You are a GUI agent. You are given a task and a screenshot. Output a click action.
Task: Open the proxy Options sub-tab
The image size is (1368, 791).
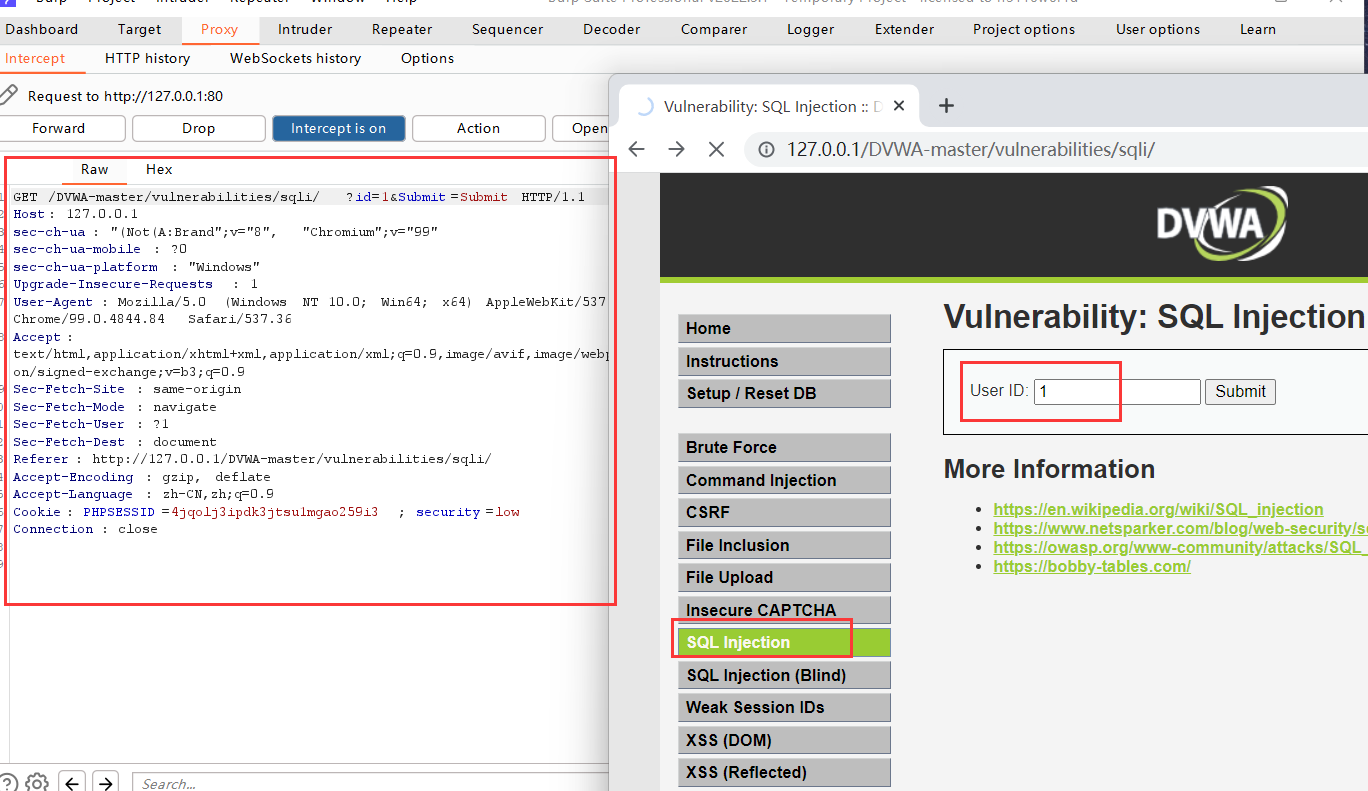[427, 58]
